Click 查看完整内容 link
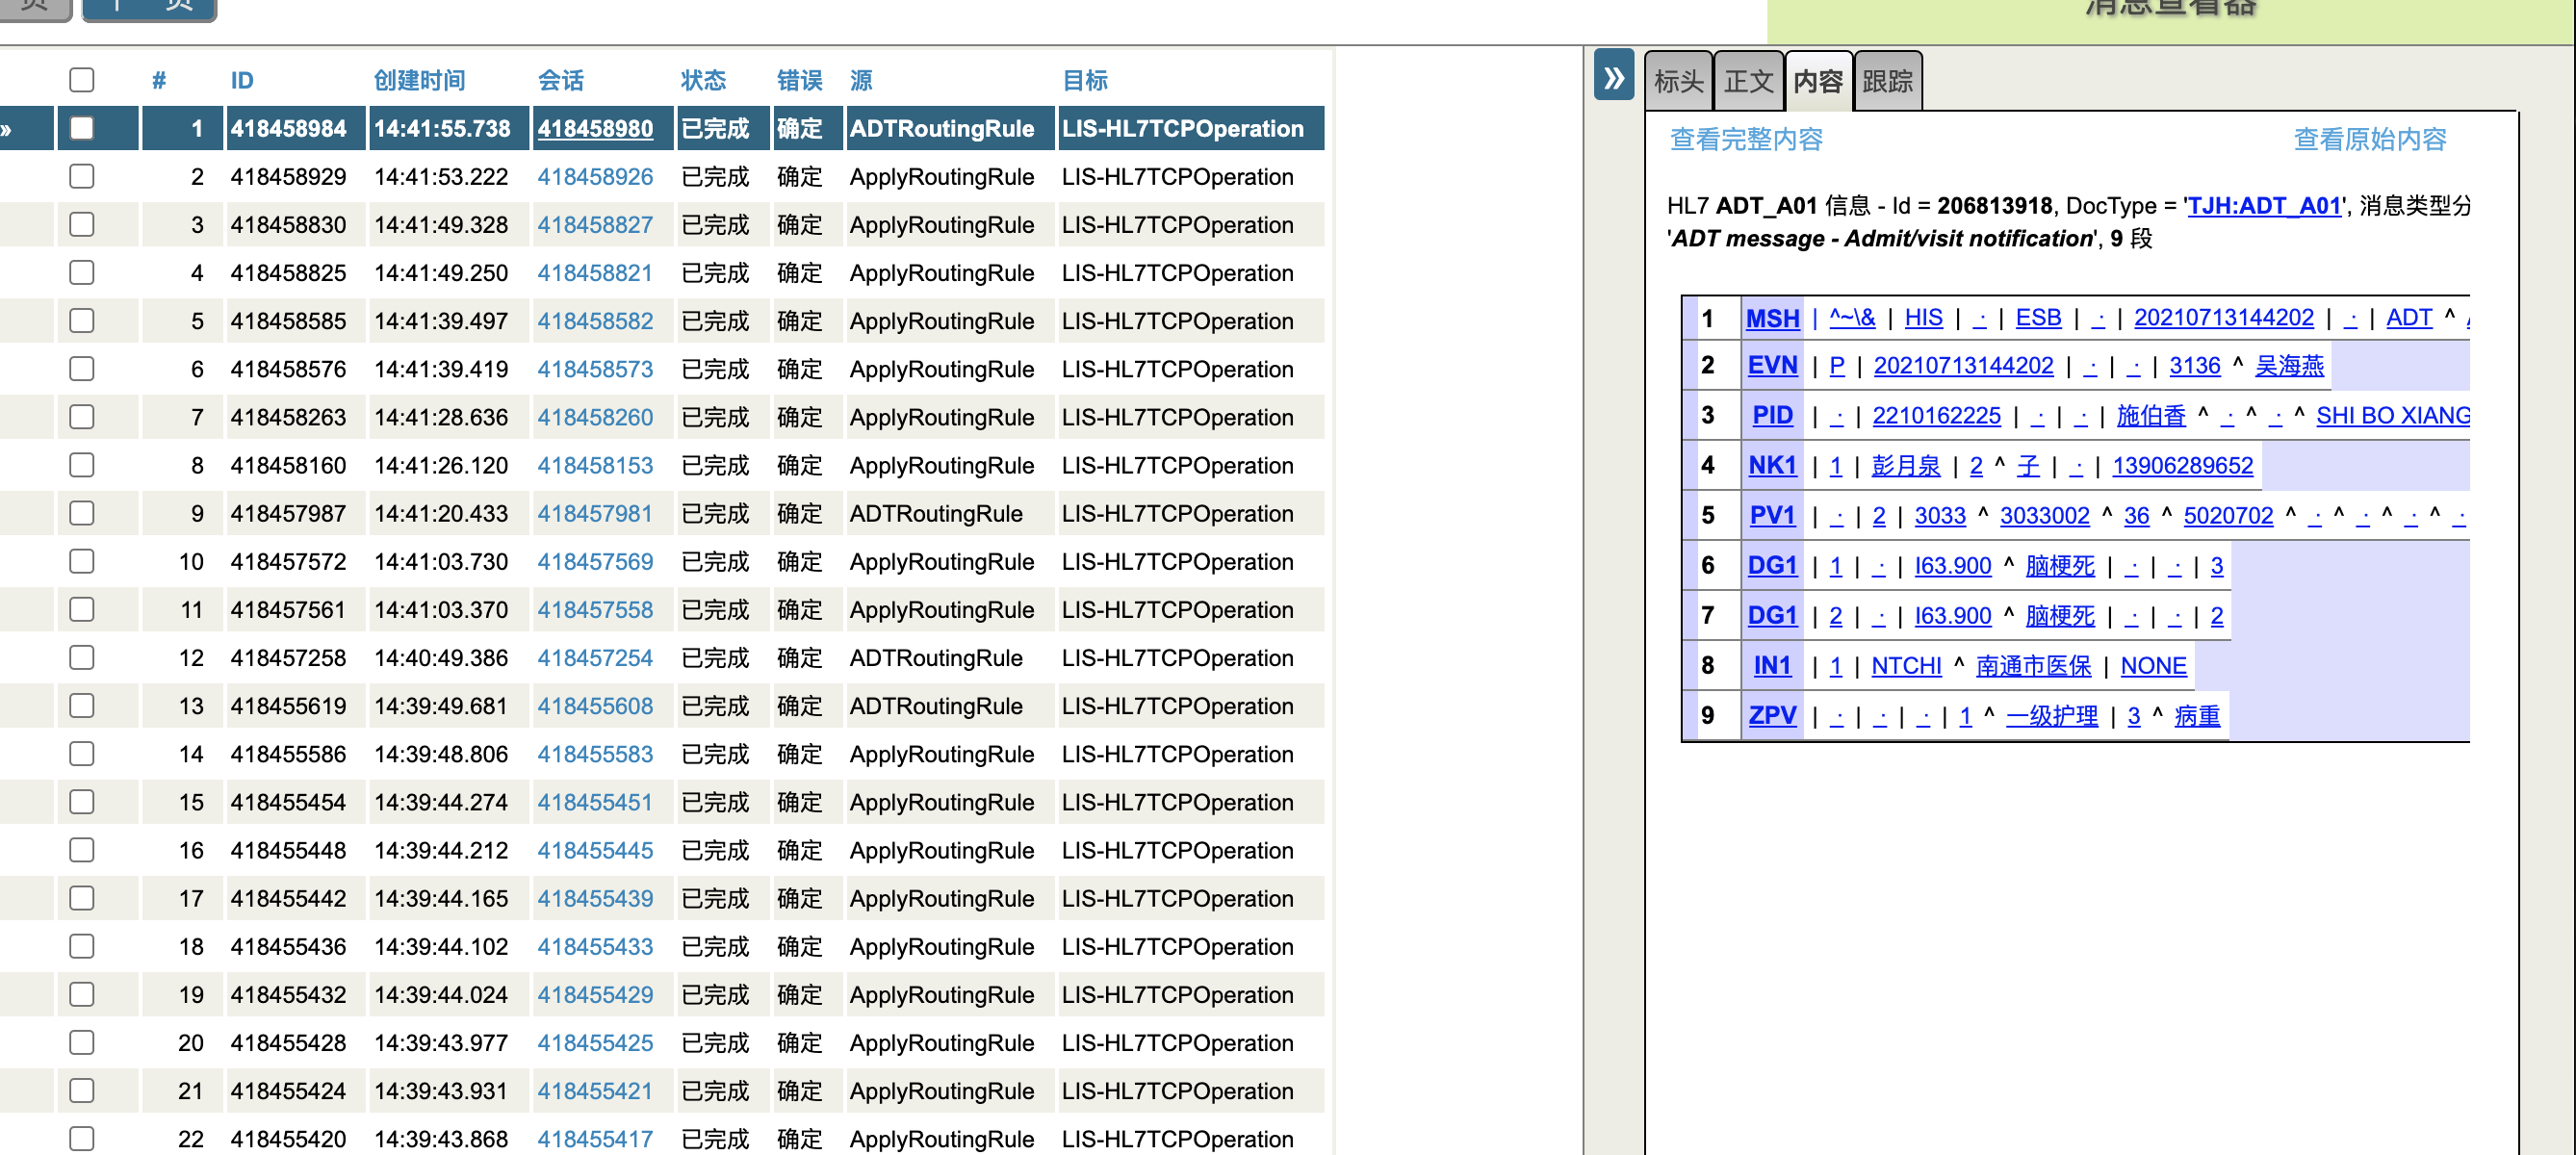 click(1746, 139)
